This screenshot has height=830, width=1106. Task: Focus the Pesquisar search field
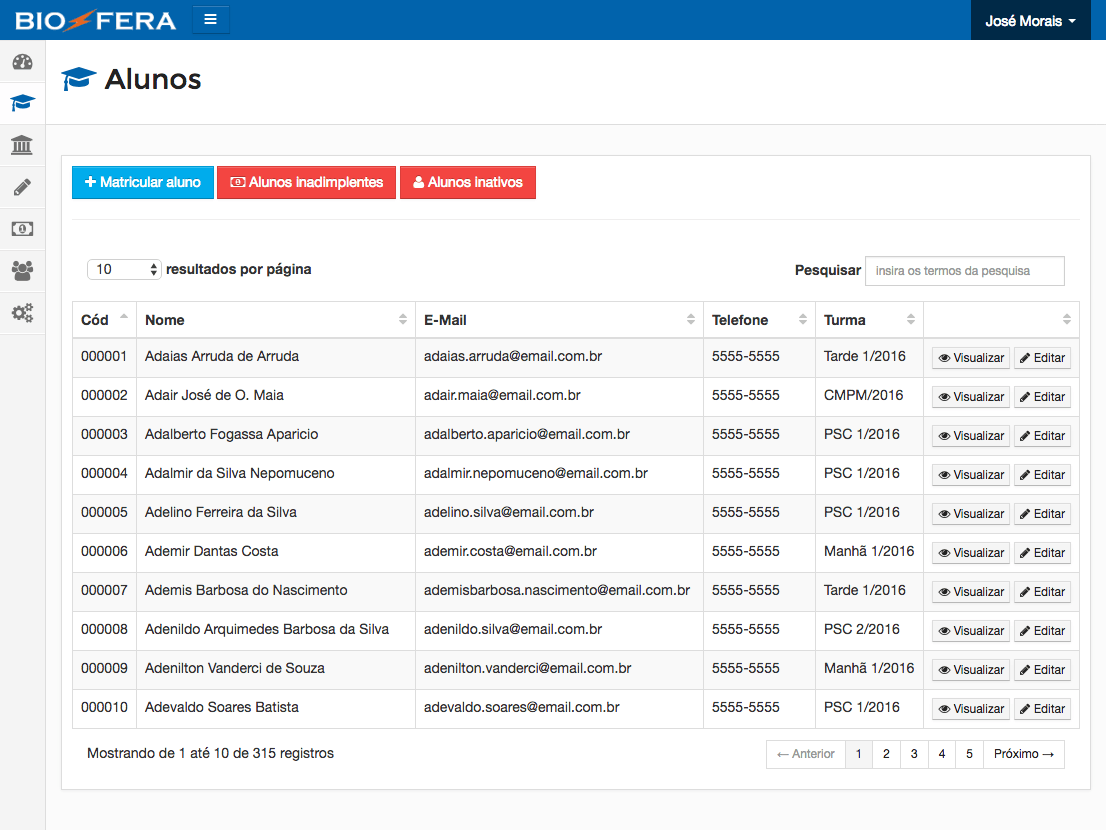pyautogui.click(x=964, y=271)
